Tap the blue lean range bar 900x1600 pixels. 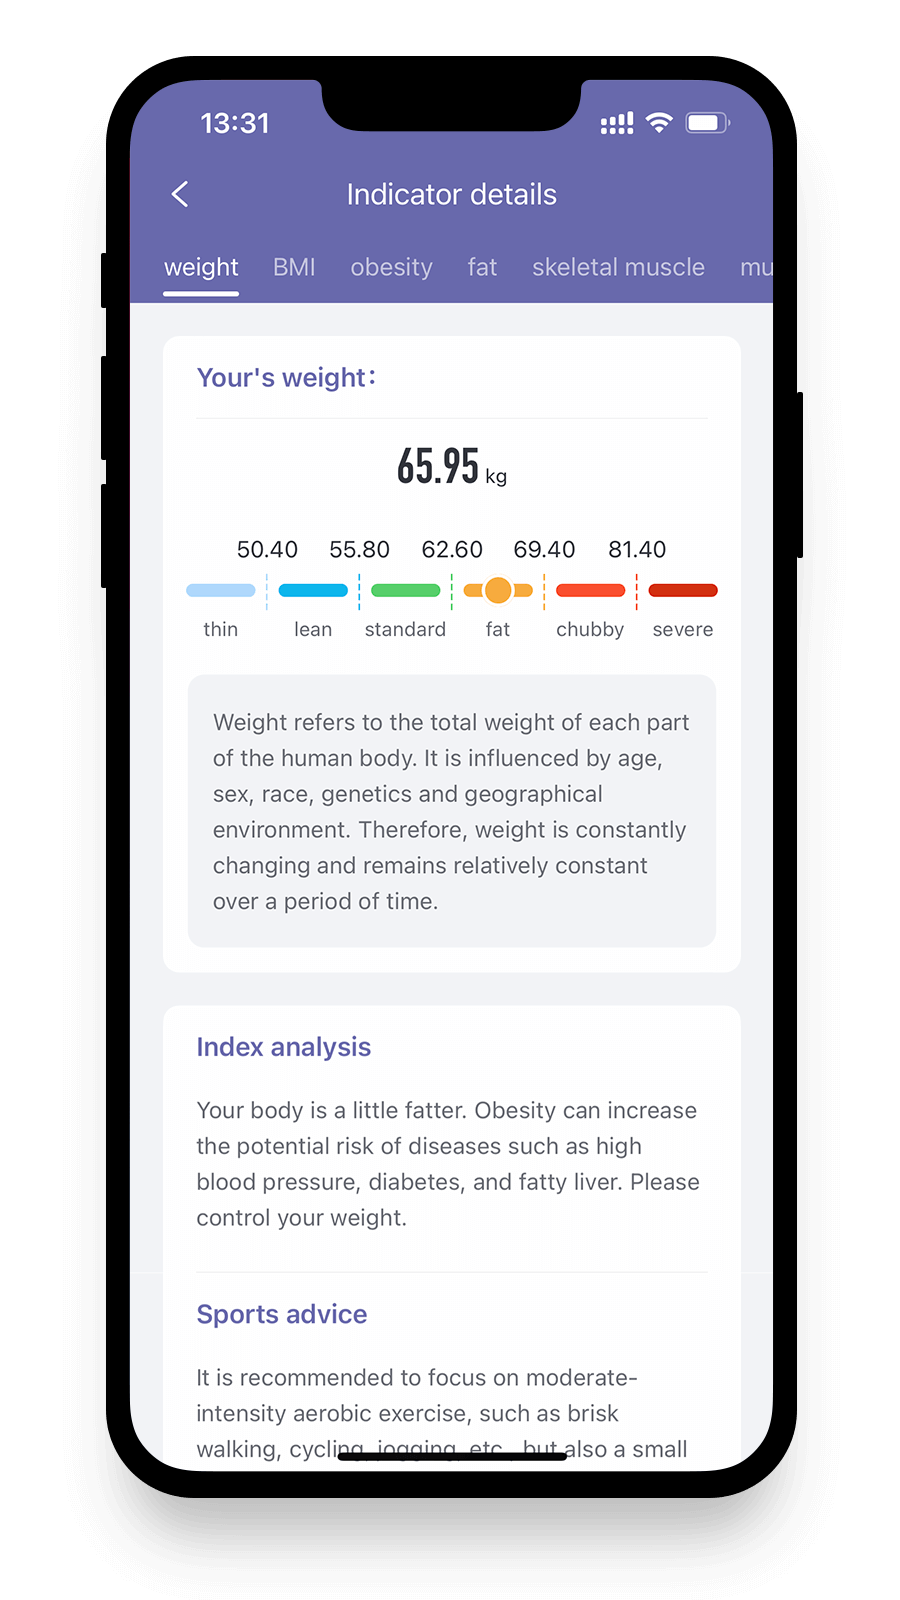tap(313, 590)
